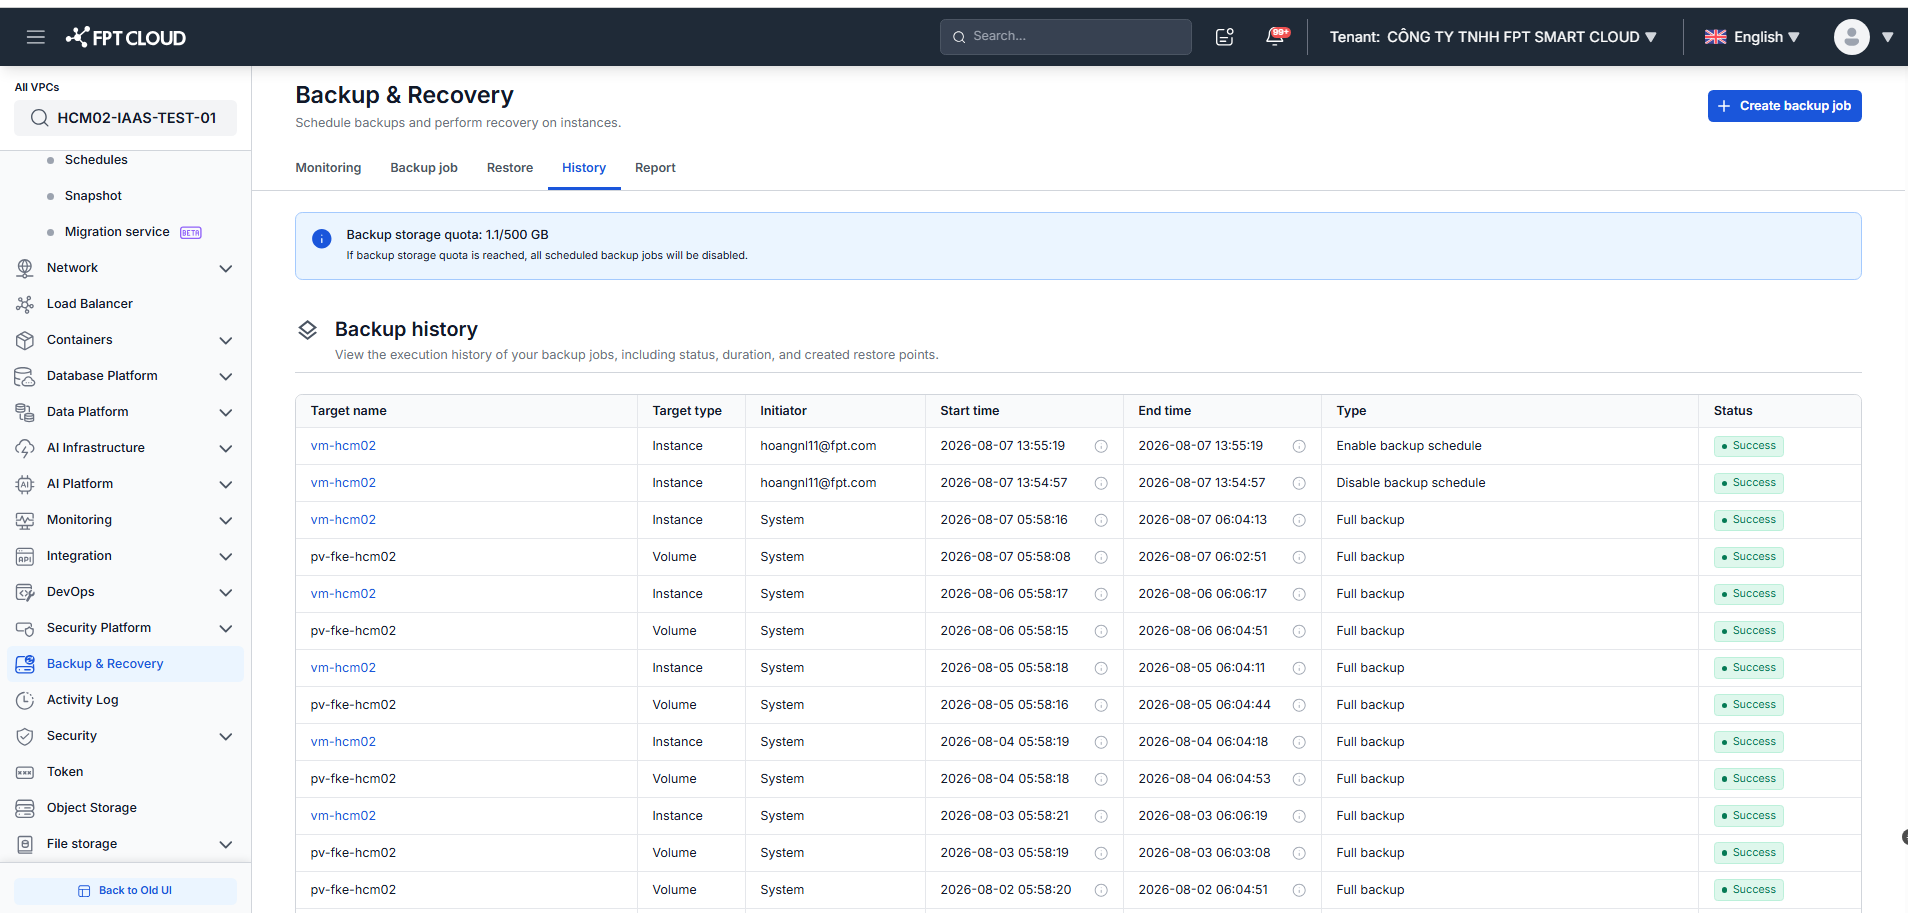Expand the Network menu chevron
This screenshot has height=913, width=1908.
click(226, 268)
